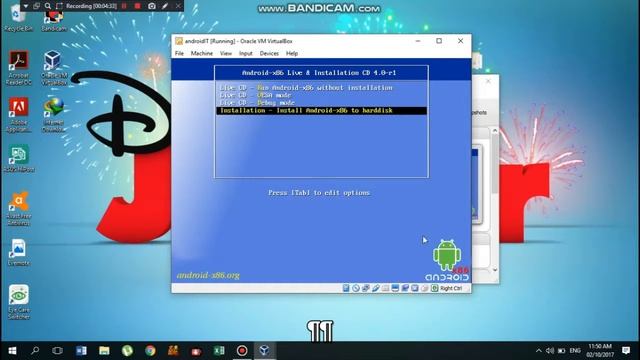Image resolution: width=640 pixels, height=360 pixels.
Task: Open the Devices menu
Action: pyautogui.click(x=269, y=53)
